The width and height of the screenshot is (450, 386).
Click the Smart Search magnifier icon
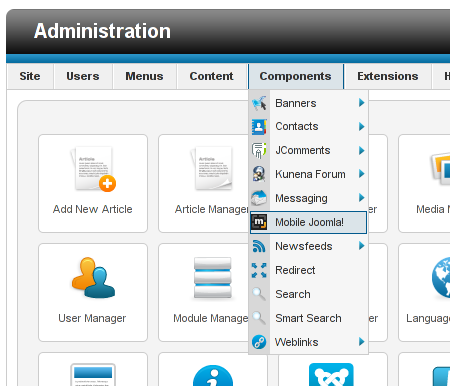pyautogui.click(x=259, y=318)
